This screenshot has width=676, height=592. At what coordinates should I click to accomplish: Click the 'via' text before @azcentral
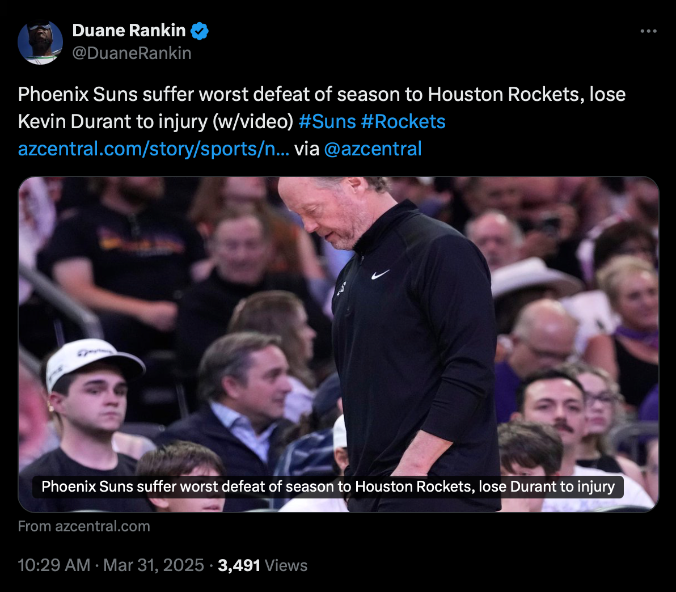coord(307,149)
